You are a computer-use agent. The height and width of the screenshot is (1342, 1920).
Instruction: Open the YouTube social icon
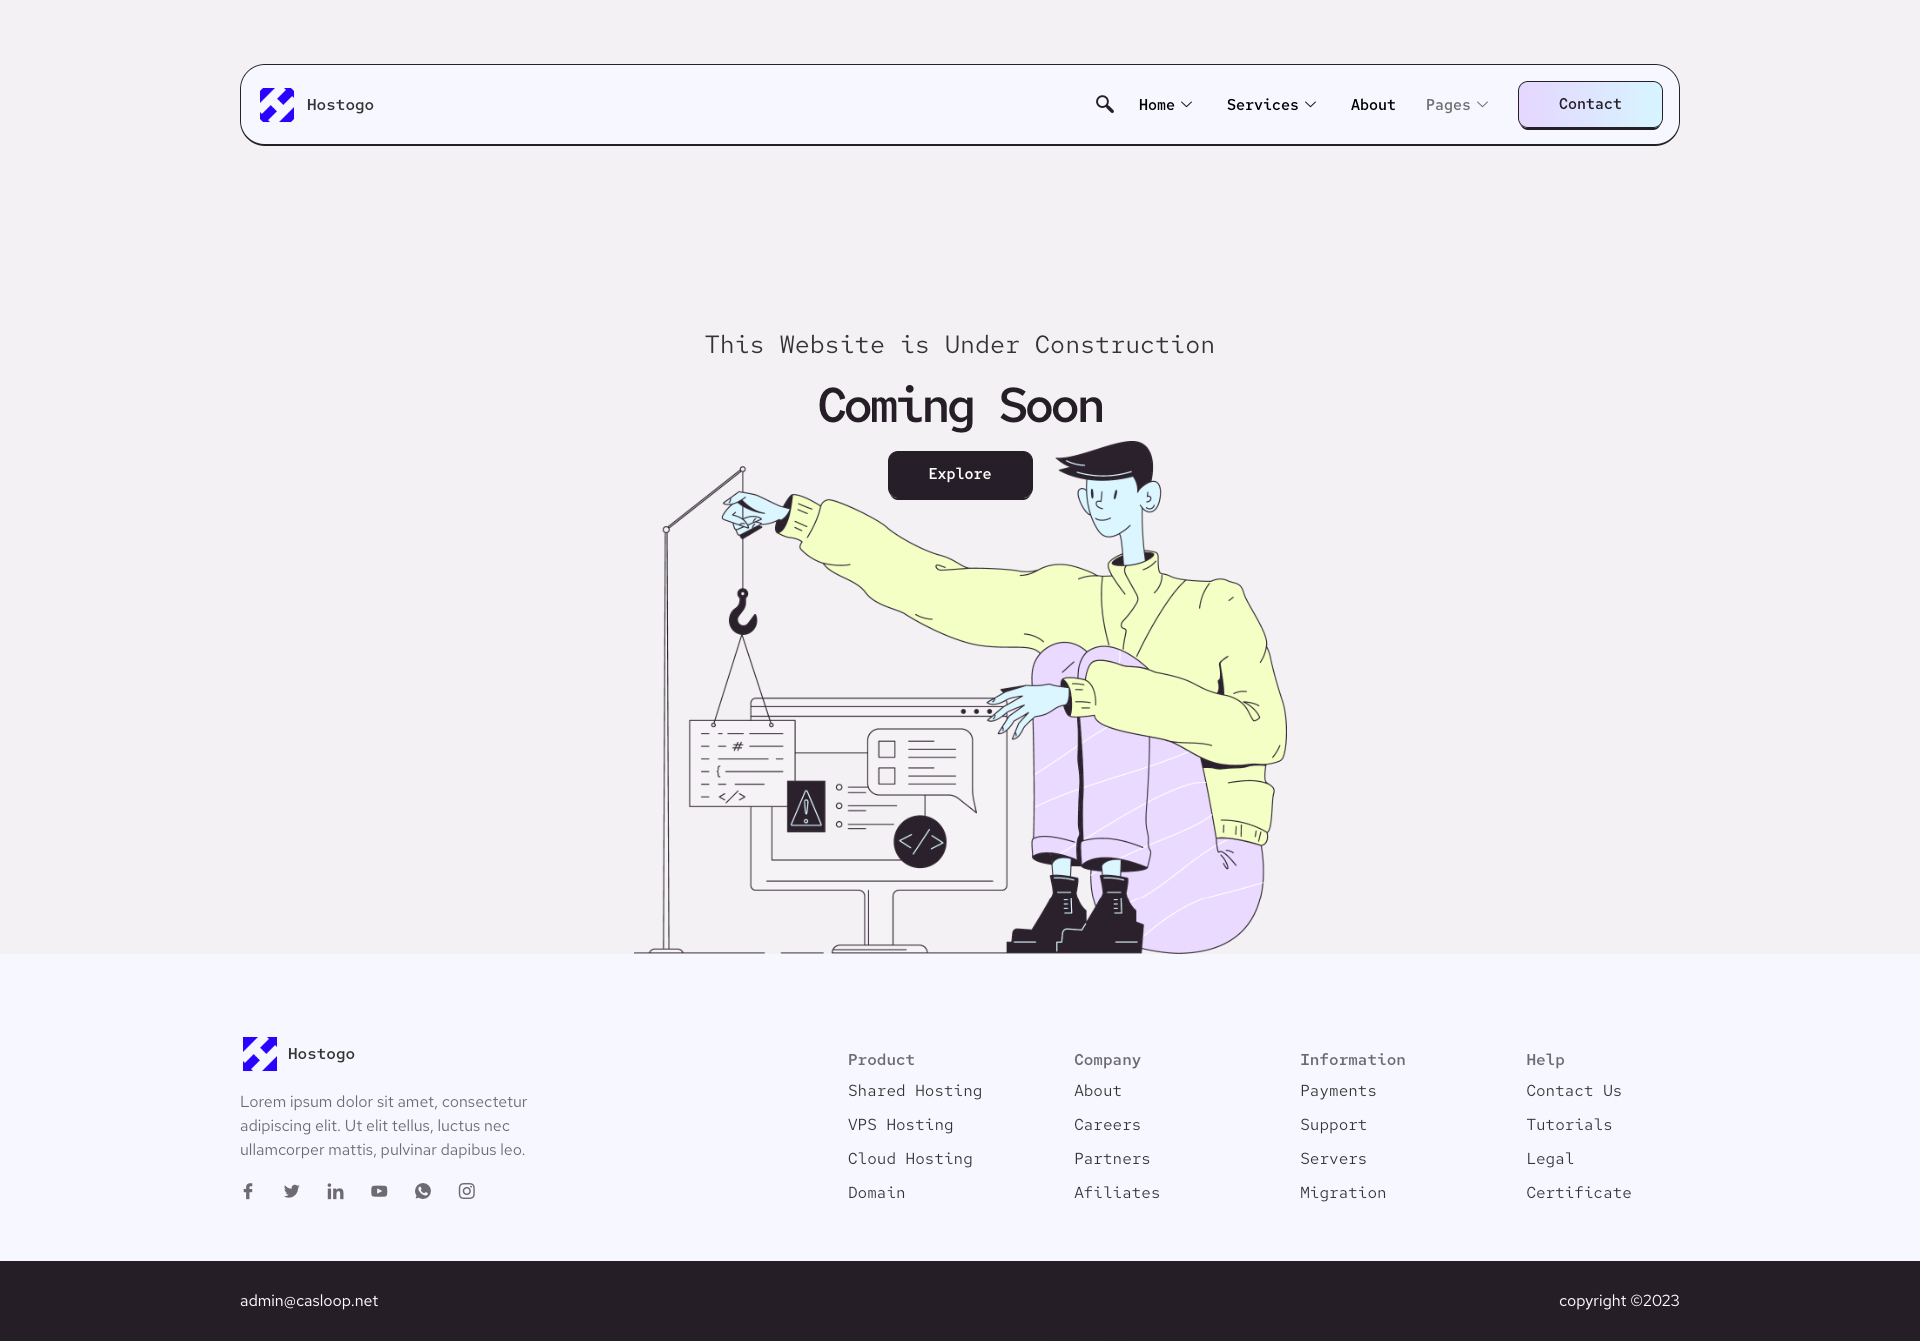pyautogui.click(x=379, y=1191)
